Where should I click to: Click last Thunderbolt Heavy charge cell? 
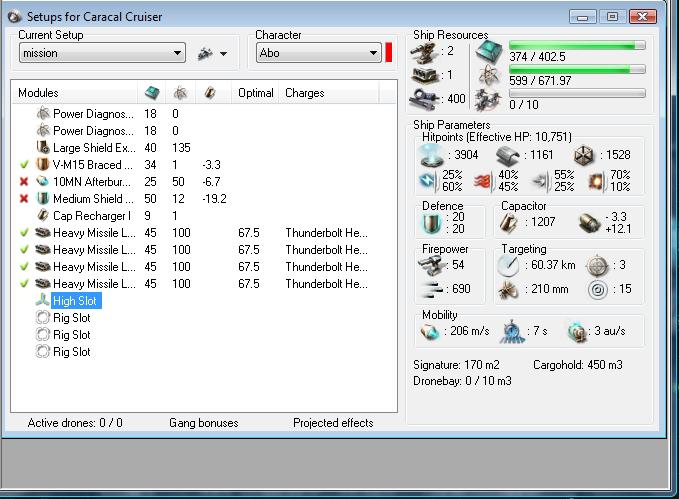click(326, 284)
